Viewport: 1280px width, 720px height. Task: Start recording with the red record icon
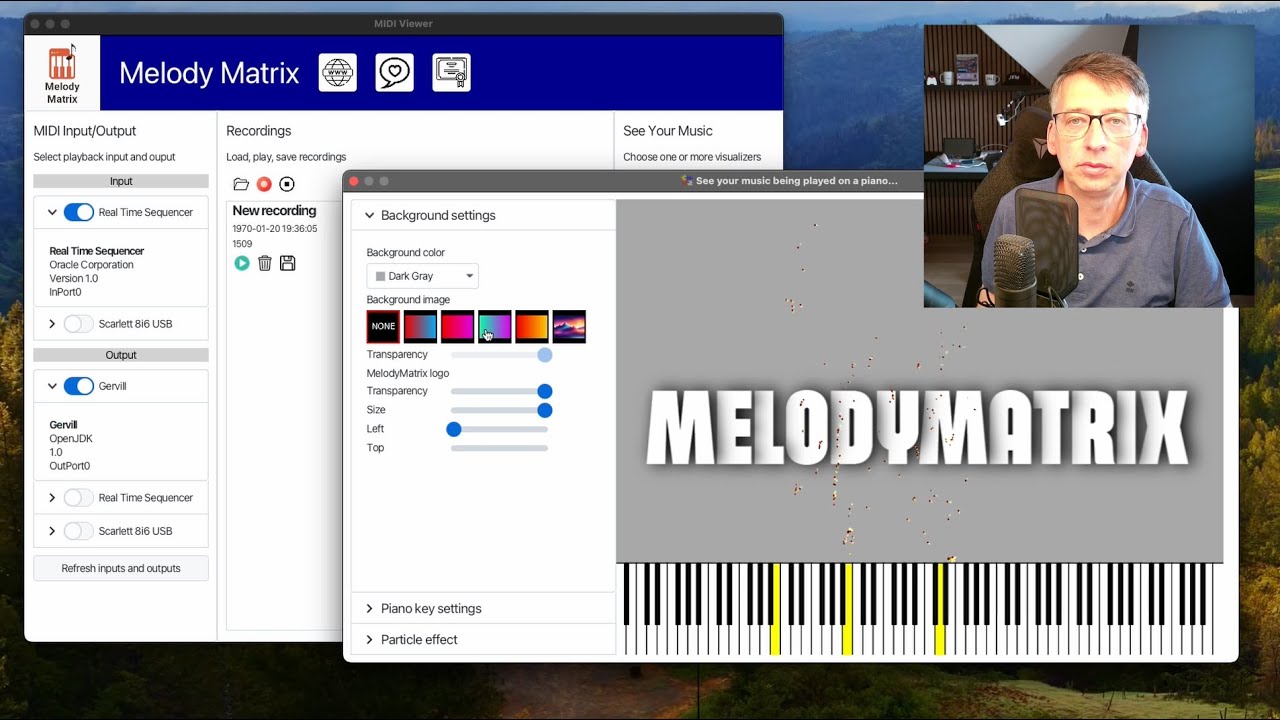point(264,184)
